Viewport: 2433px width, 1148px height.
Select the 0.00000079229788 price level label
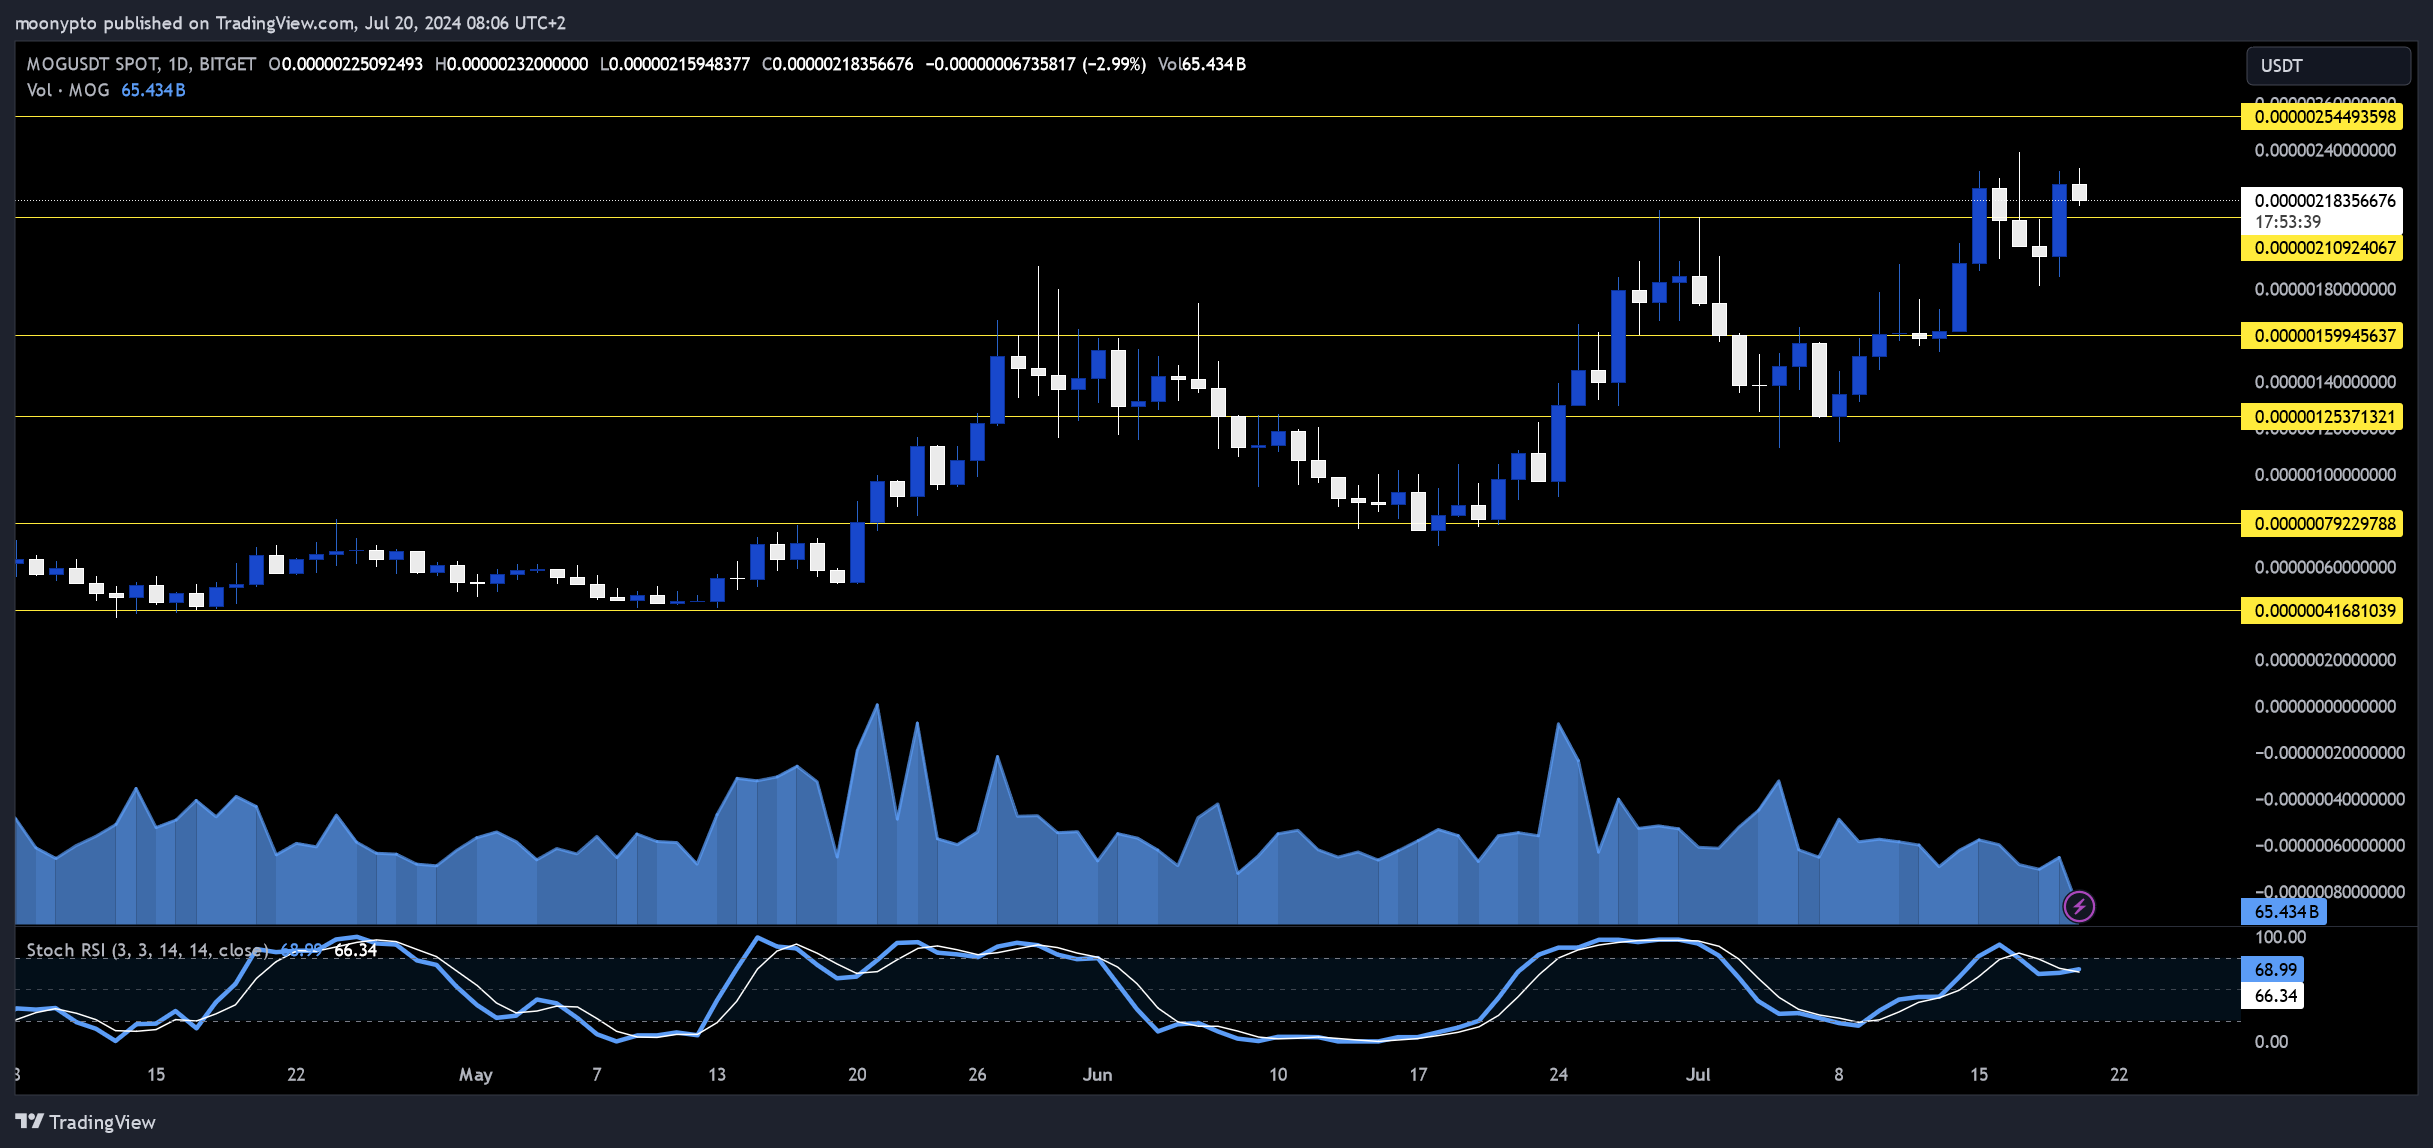tap(2322, 524)
